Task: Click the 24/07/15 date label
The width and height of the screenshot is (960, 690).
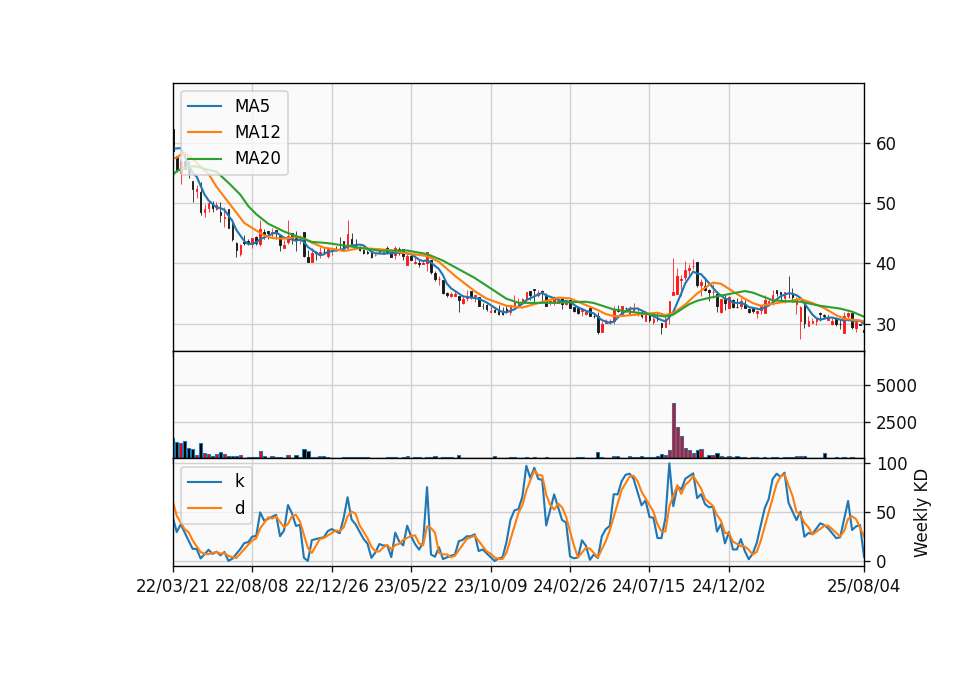Action: pos(649,586)
